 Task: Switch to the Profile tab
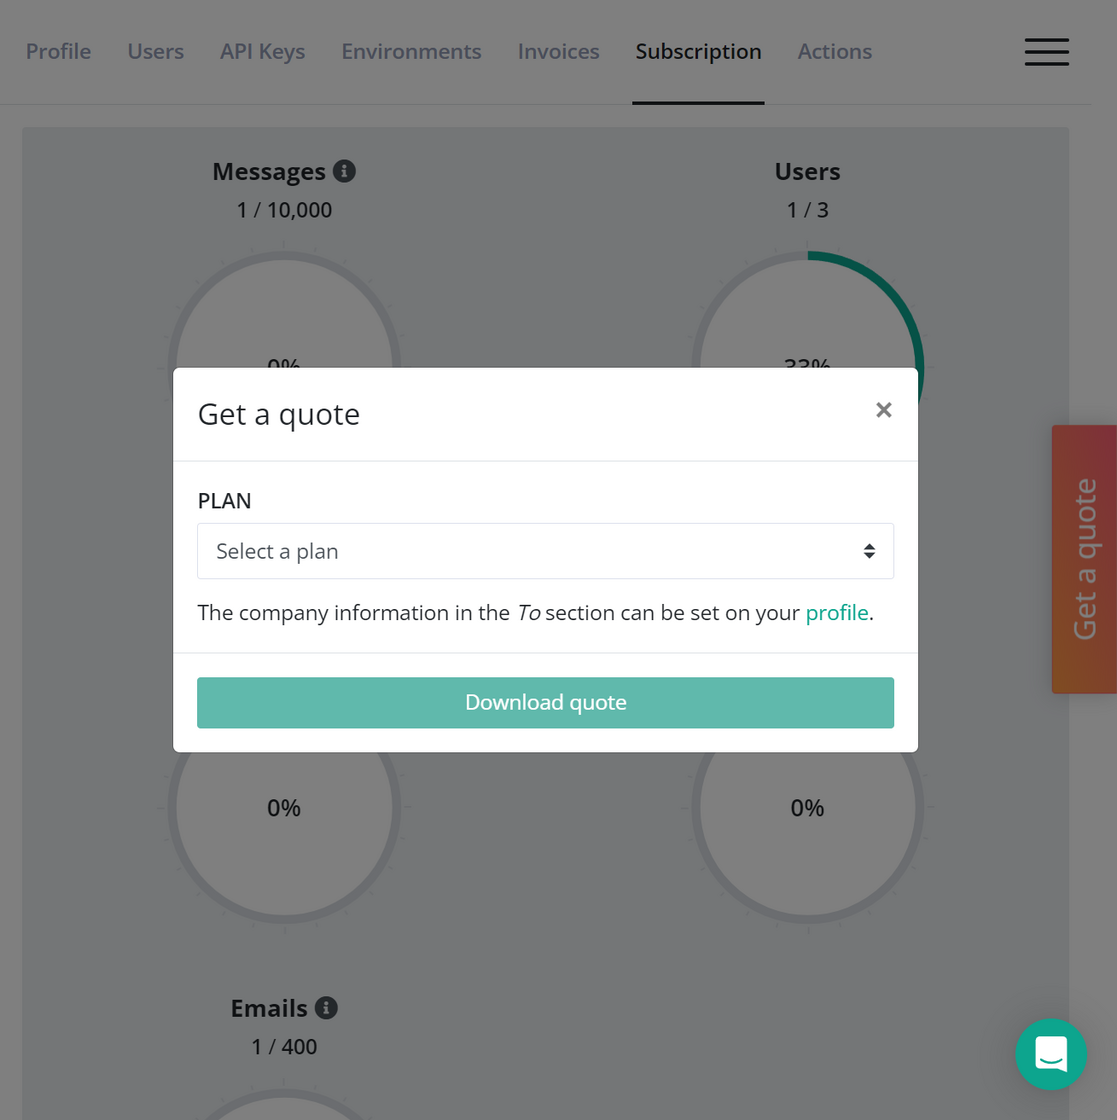pos(59,51)
